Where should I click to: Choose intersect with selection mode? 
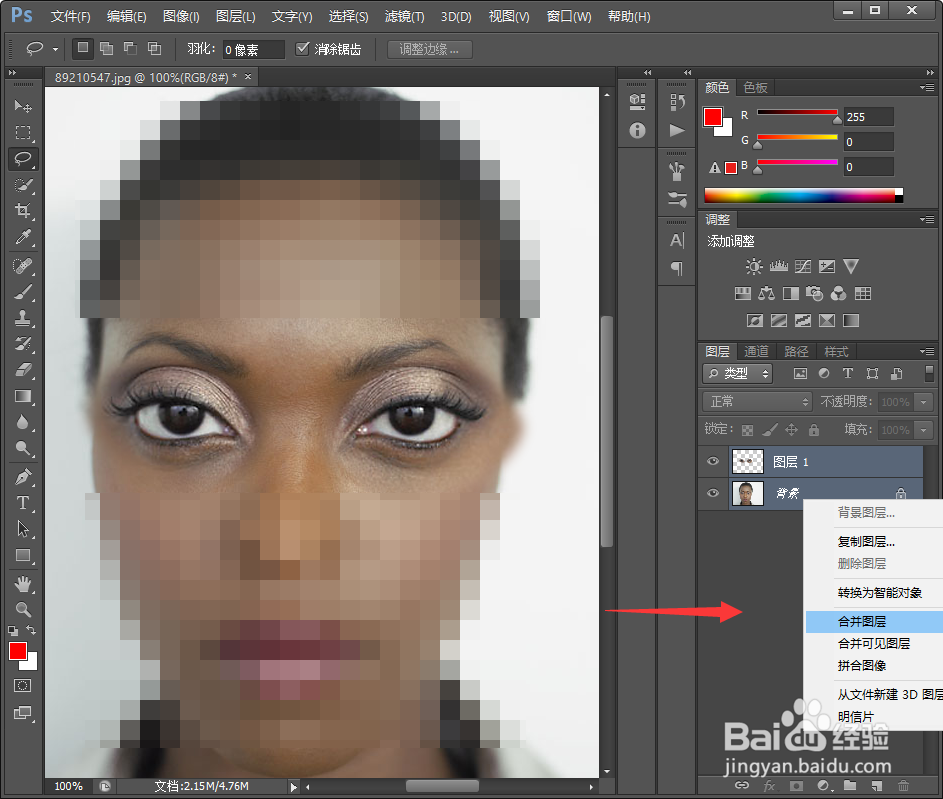point(155,49)
